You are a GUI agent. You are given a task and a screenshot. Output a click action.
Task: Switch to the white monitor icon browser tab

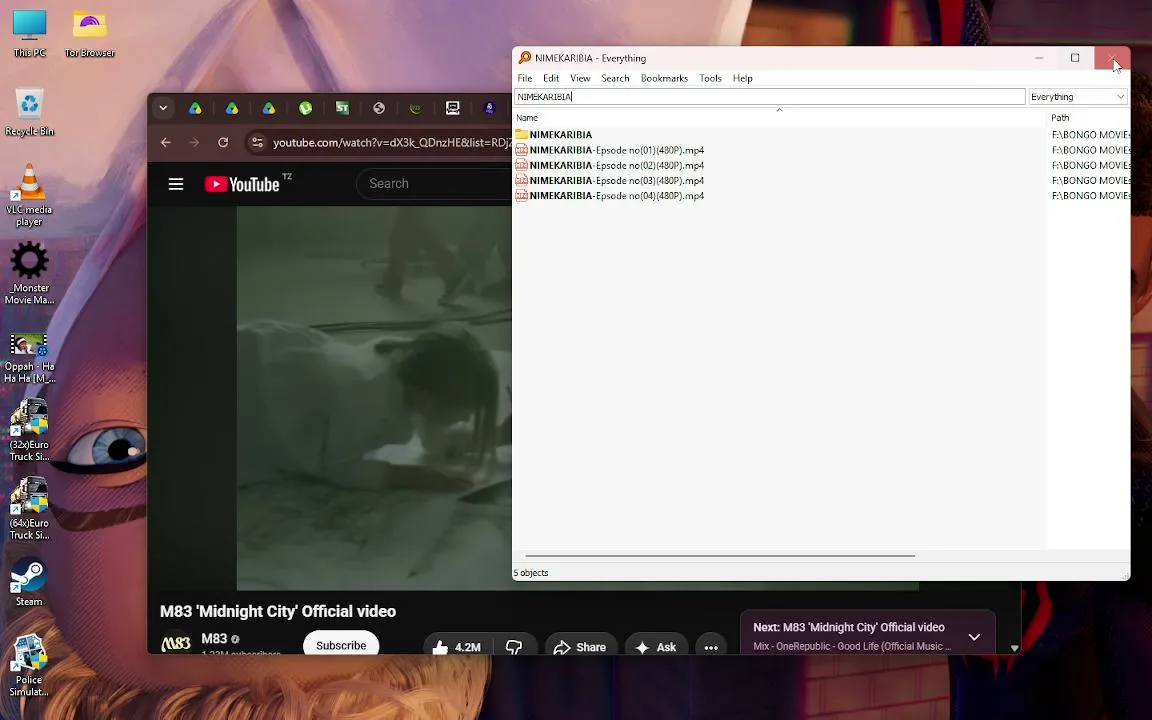453,108
